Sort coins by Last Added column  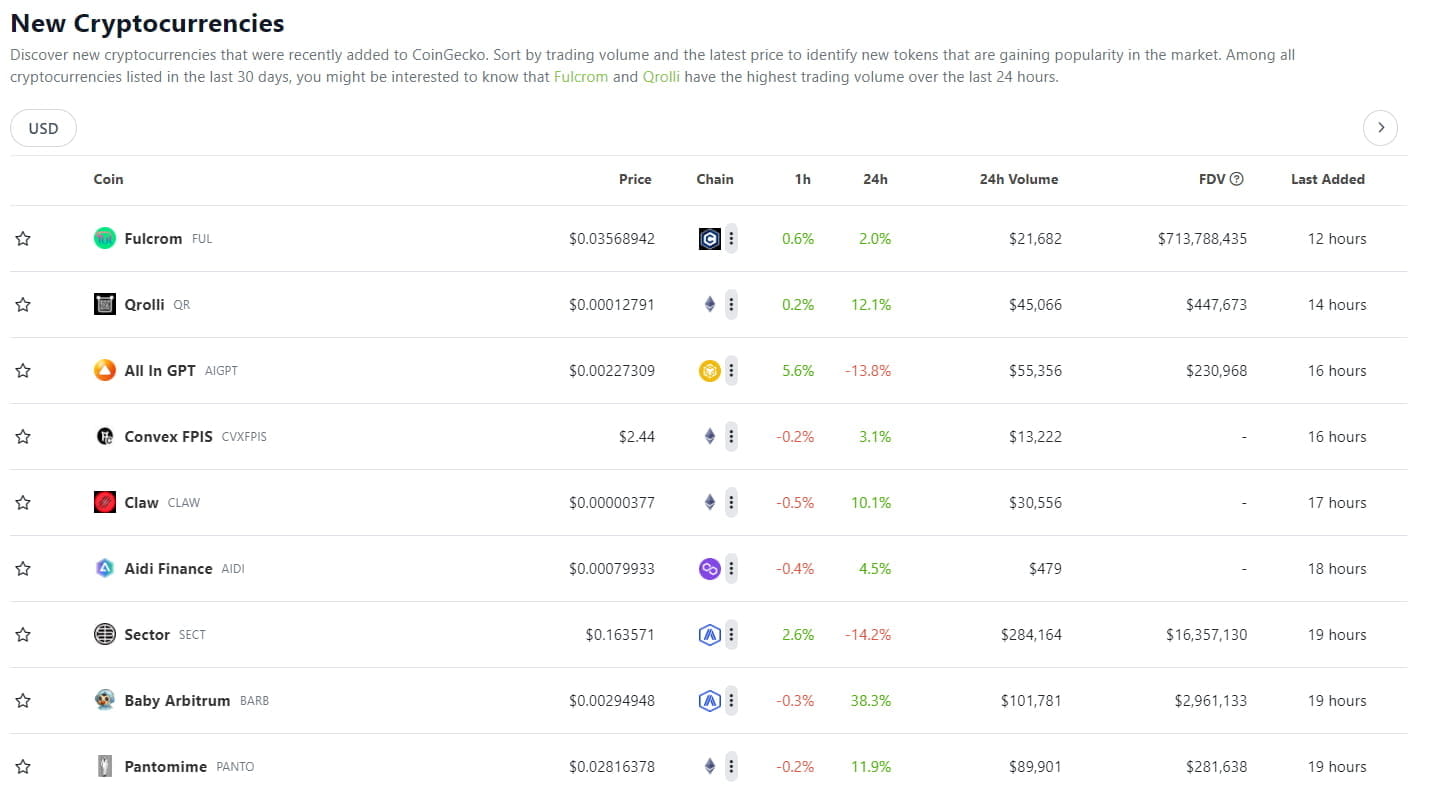pyautogui.click(x=1327, y=178)
